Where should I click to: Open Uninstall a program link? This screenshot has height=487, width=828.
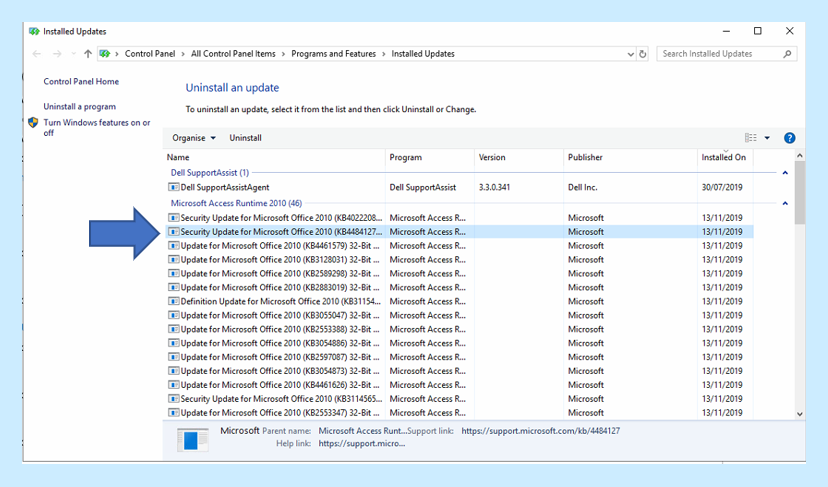[79, 106]
